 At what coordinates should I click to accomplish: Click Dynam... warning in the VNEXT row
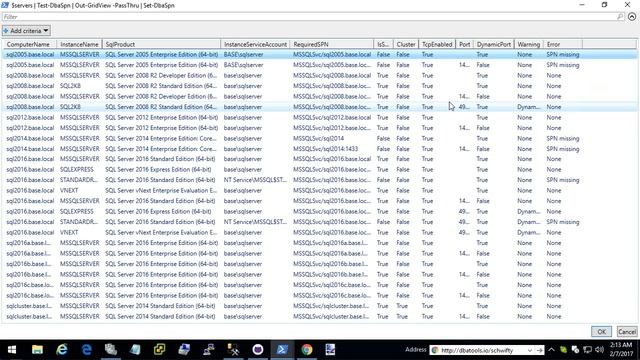(529, 232)
